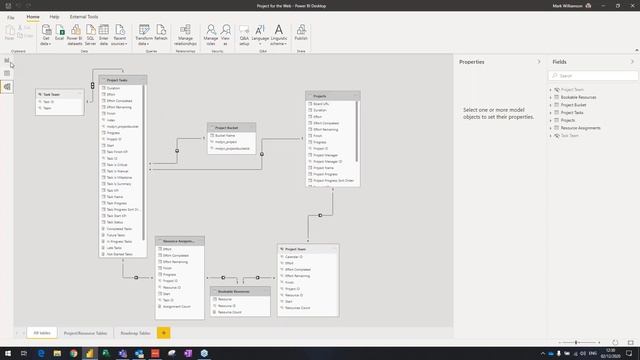Screen dimensions: 640x360
Task: Click Project Team table header in diagram
Action: pos(308,249)
